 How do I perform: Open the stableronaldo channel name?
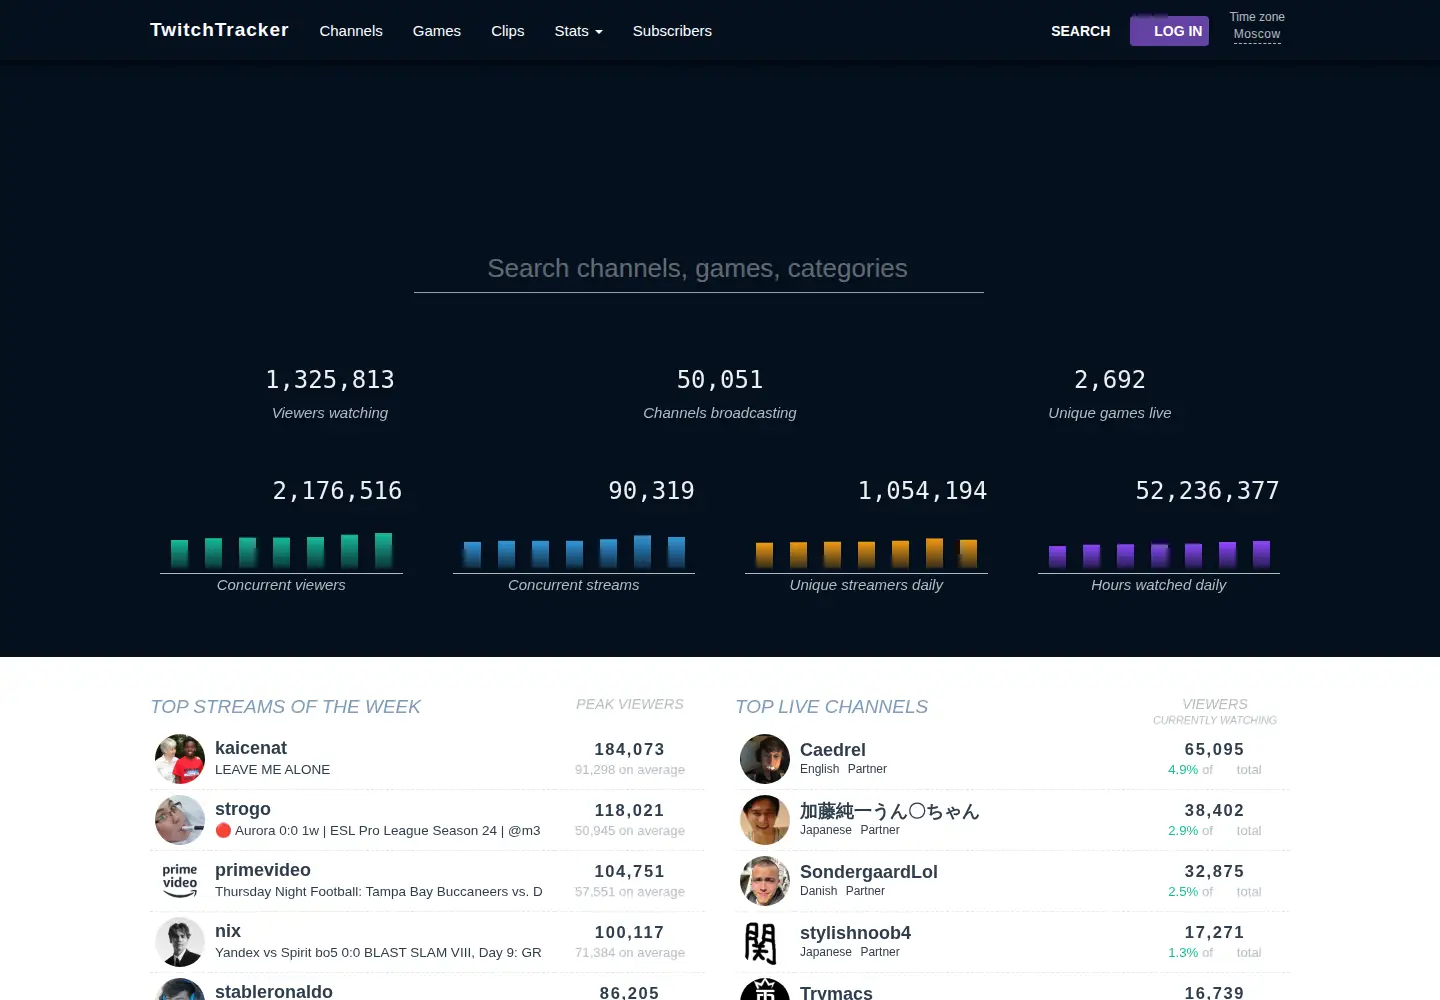[x=274, y=991]
